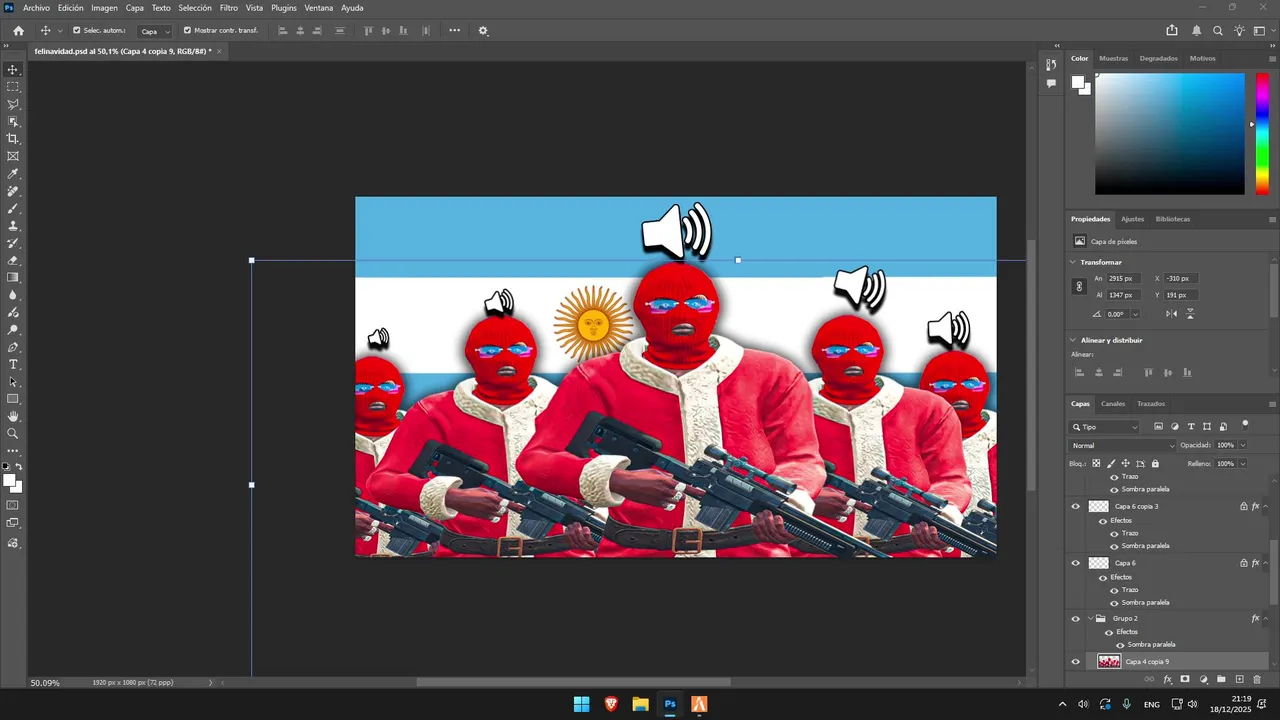The width and height of the screenshot is (1280, 720).
Task: Hide the Capa 4 copia 9 layer
Action: pos(1076,662)
